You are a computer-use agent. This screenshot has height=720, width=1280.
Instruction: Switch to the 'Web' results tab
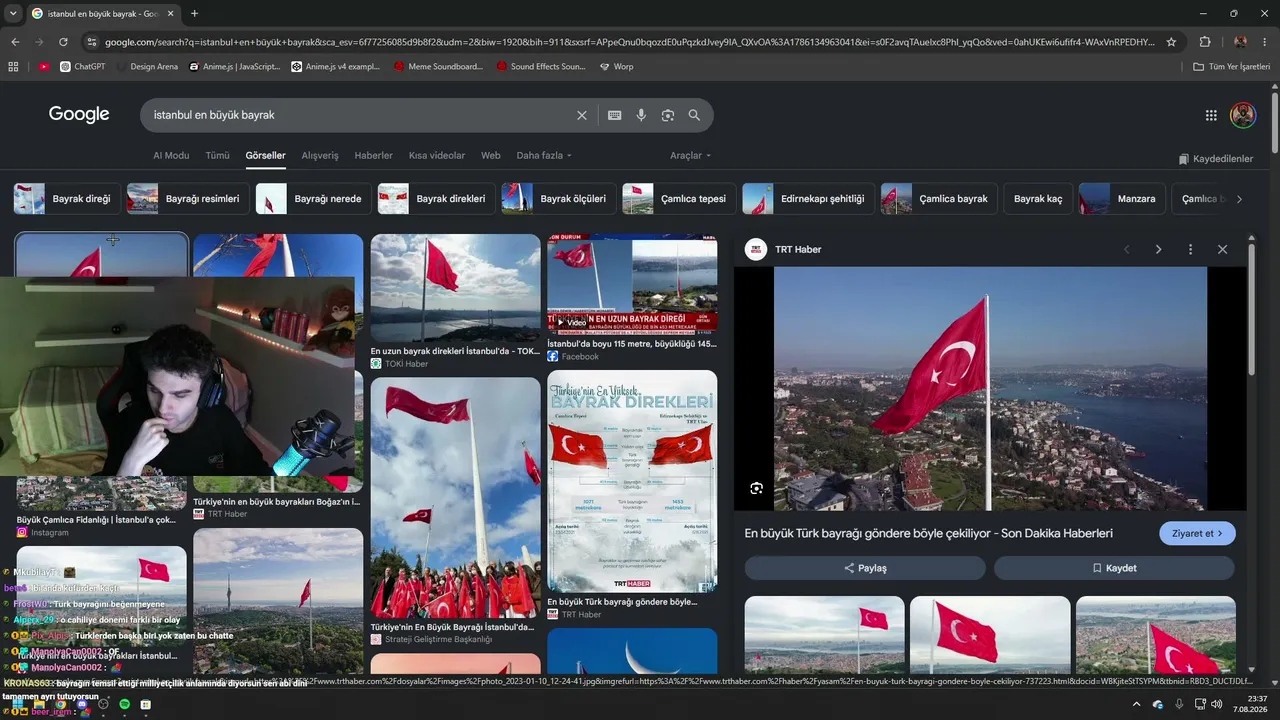(490, 156)
